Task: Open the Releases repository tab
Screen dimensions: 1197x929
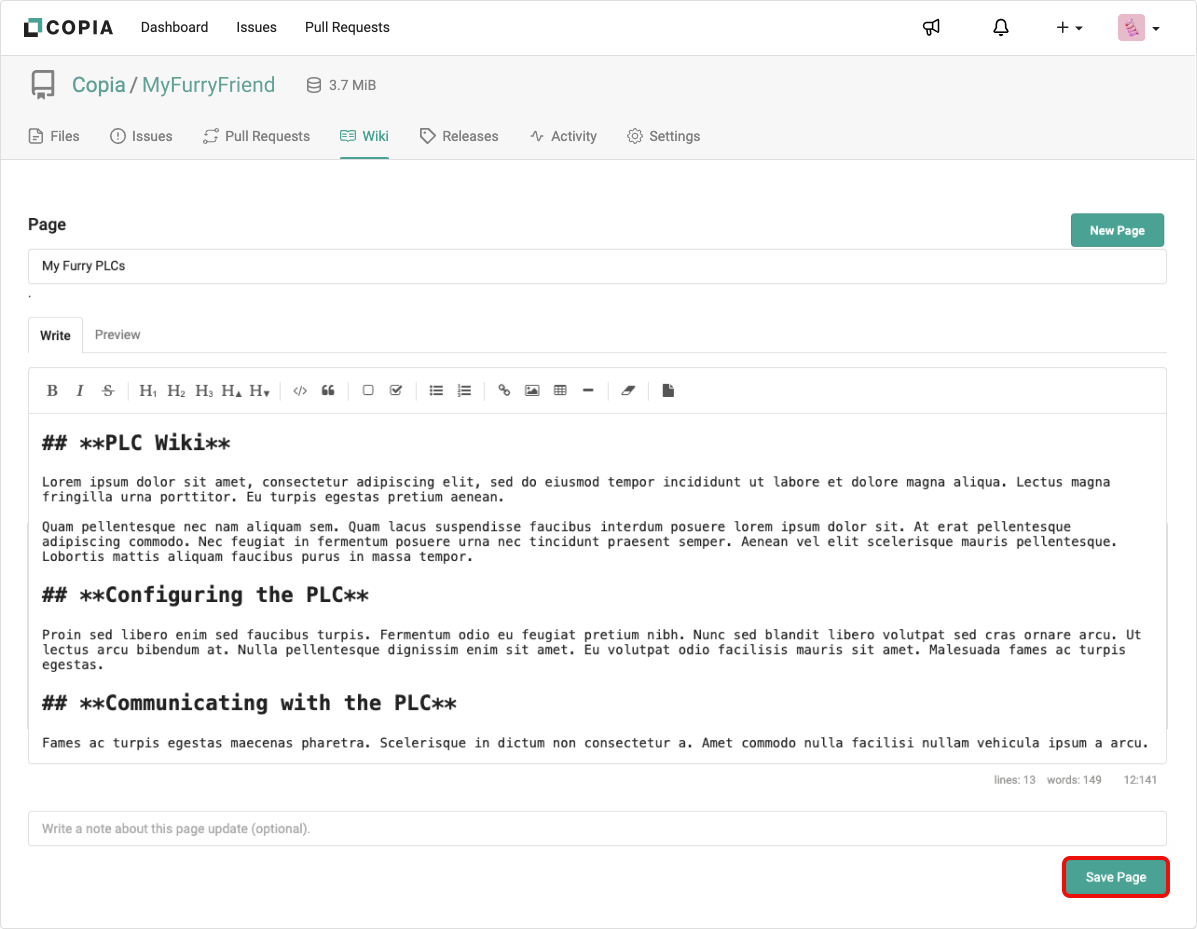Action: [459, 136]
